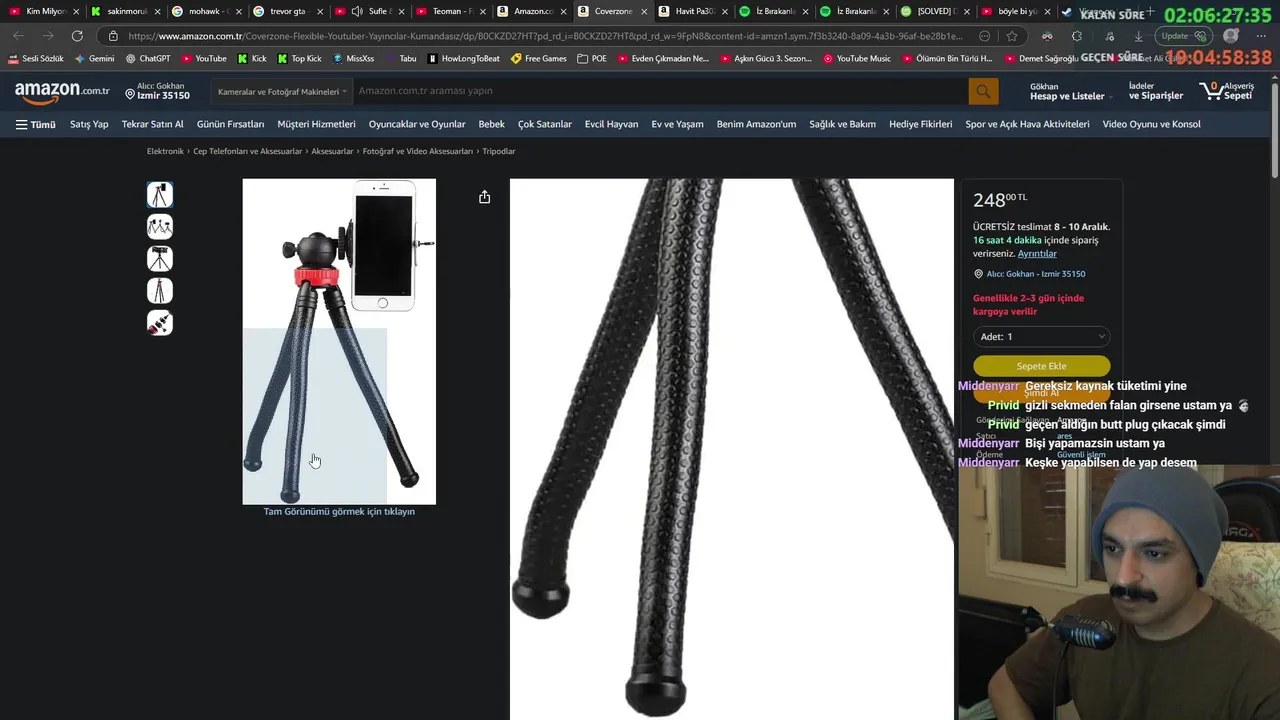
Task: Open the Ayrıntılar delivery details link
Action: point(1037,254)
